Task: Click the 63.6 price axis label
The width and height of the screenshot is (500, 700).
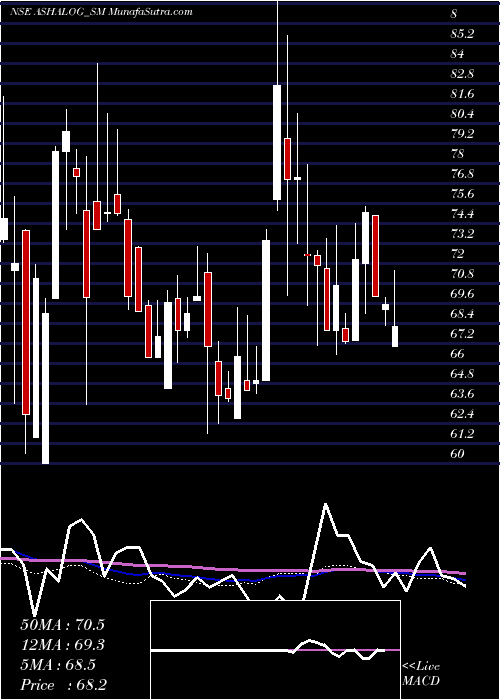Action: 462,394
